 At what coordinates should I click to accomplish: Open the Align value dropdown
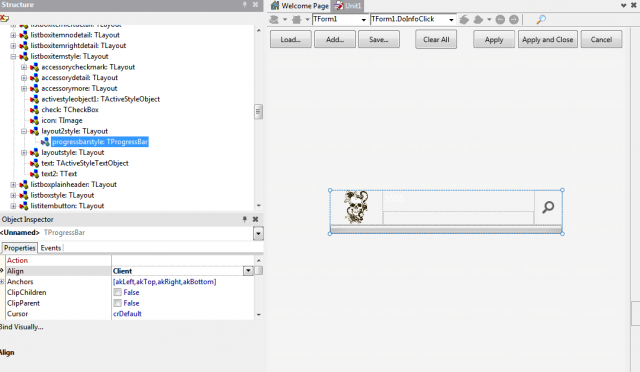[x=248, y=271]
